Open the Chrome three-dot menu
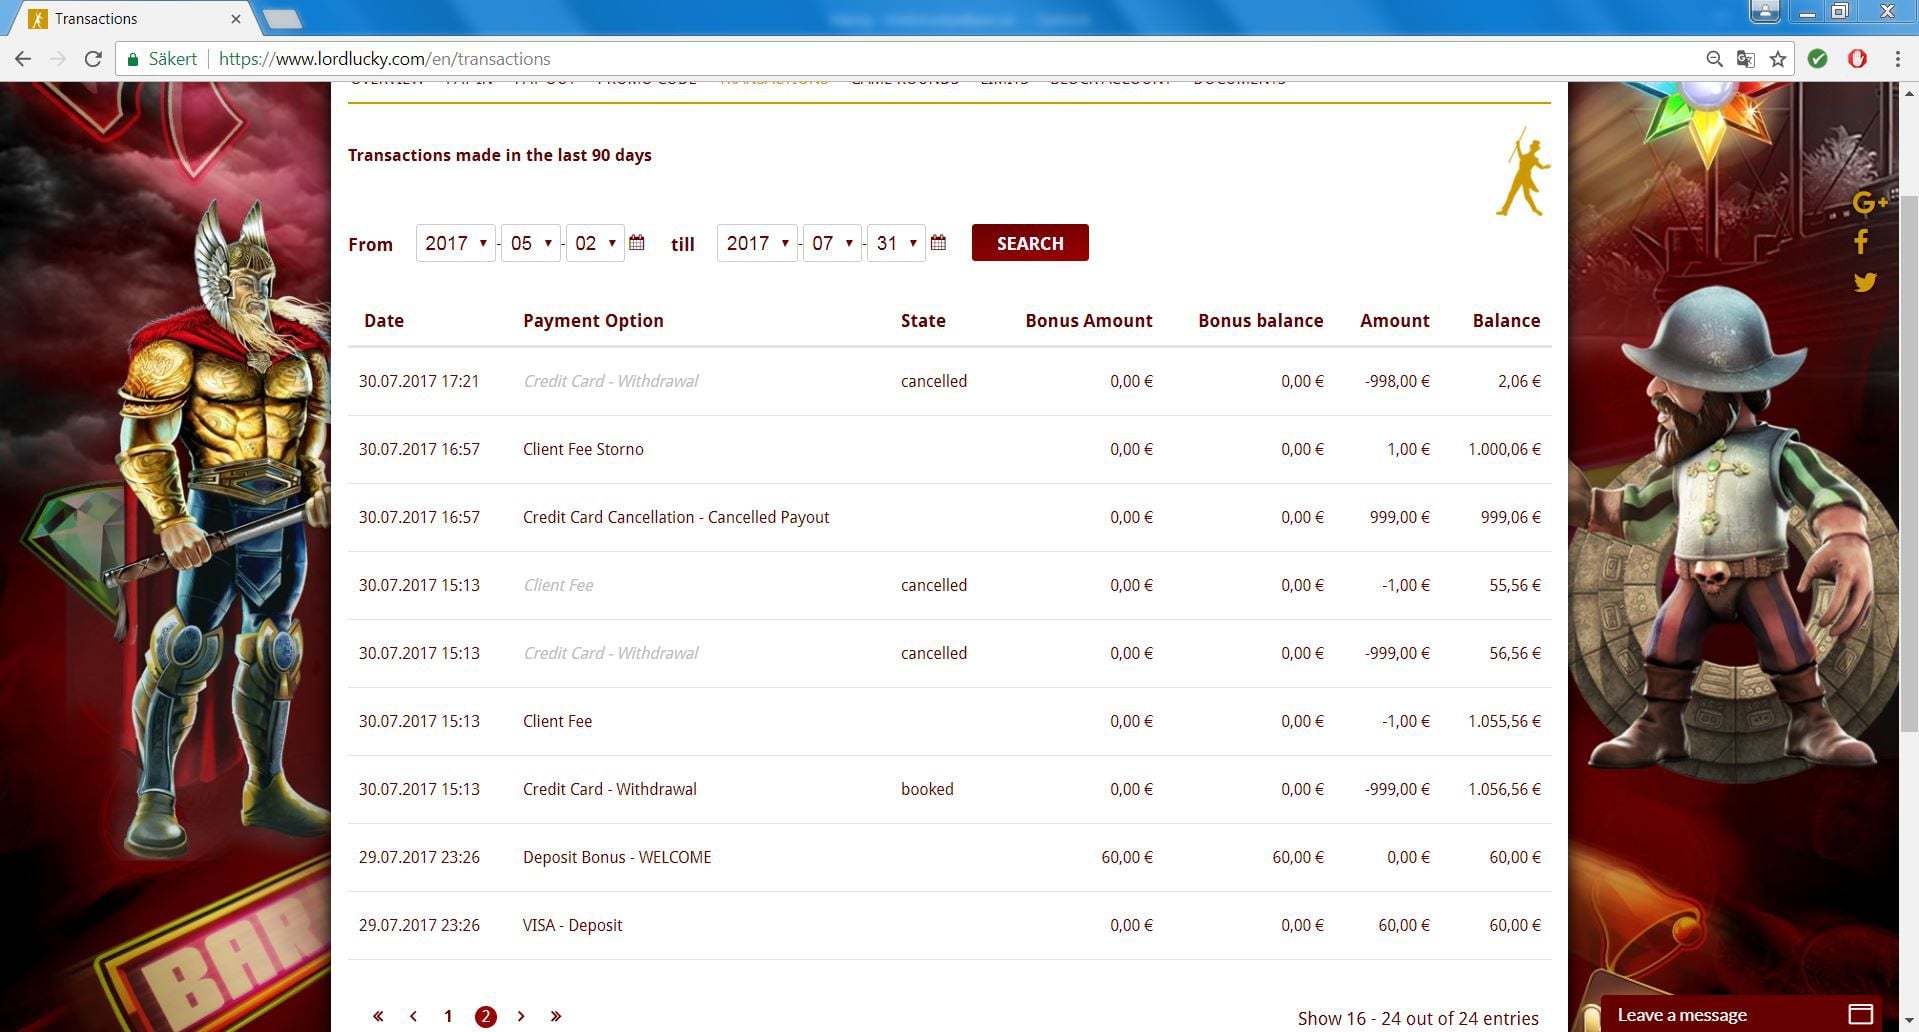 coord(1897,59)
